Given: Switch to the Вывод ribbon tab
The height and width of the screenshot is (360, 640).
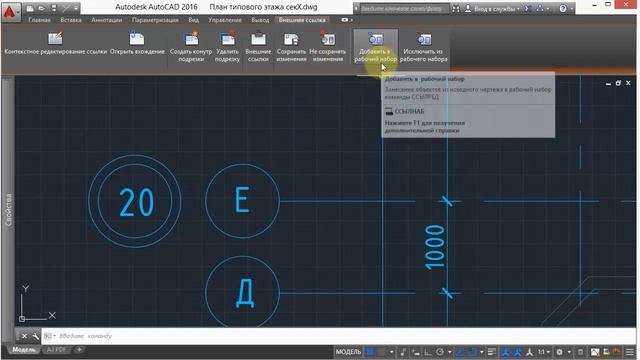Looking at the screenshot, I should (260, 20).
